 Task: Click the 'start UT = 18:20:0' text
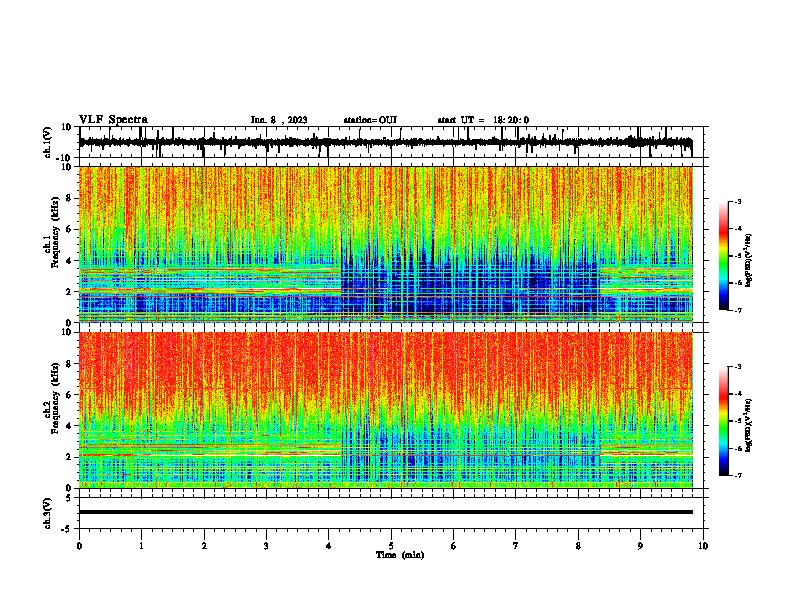[x=483, y=120]
